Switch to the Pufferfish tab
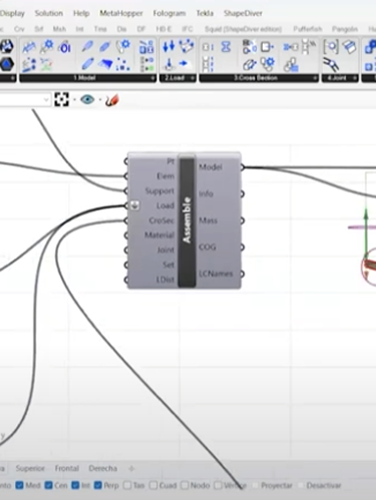The image size is (376, 500). point(307,29)
